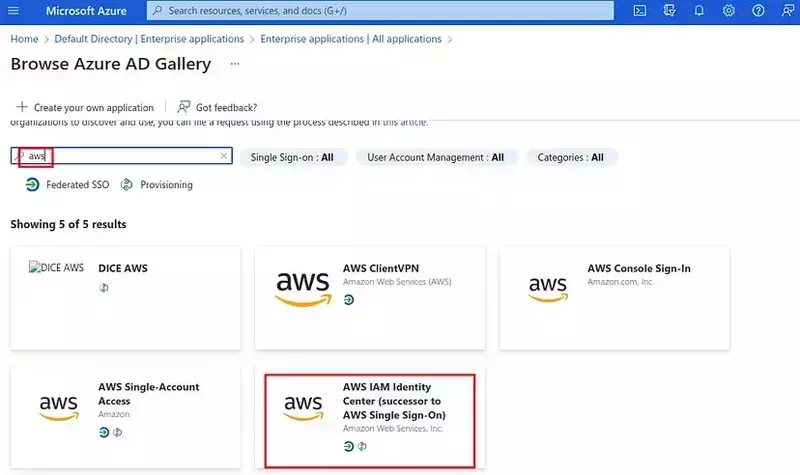The image size is (800, 475).
Task: Launch Cloud Shell from the top bar
Action: coord(640,11)
